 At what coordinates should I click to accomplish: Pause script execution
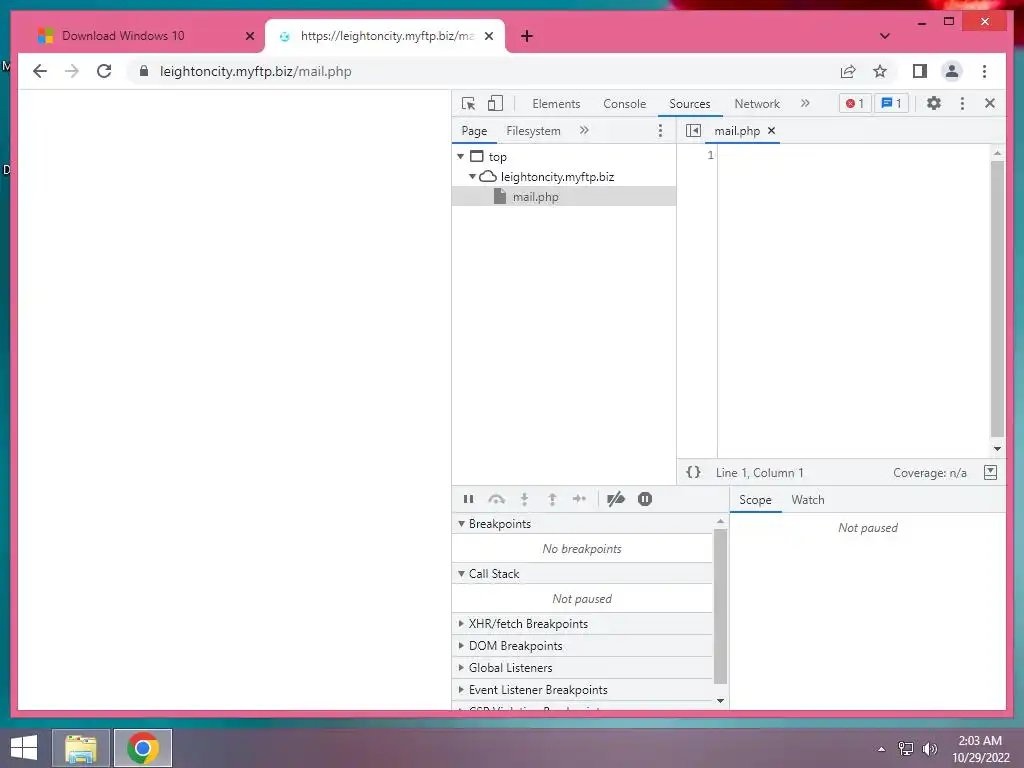tap(468, 499)
